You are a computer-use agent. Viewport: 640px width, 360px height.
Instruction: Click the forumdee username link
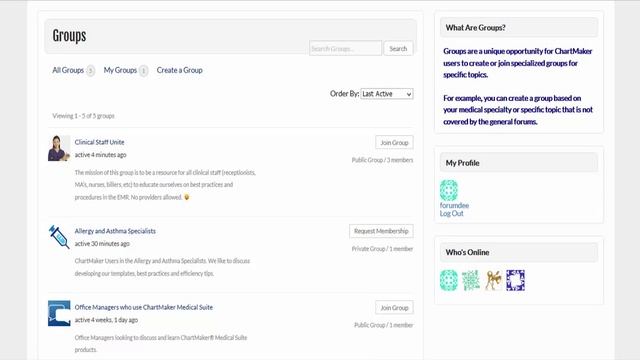coord(454,205)
